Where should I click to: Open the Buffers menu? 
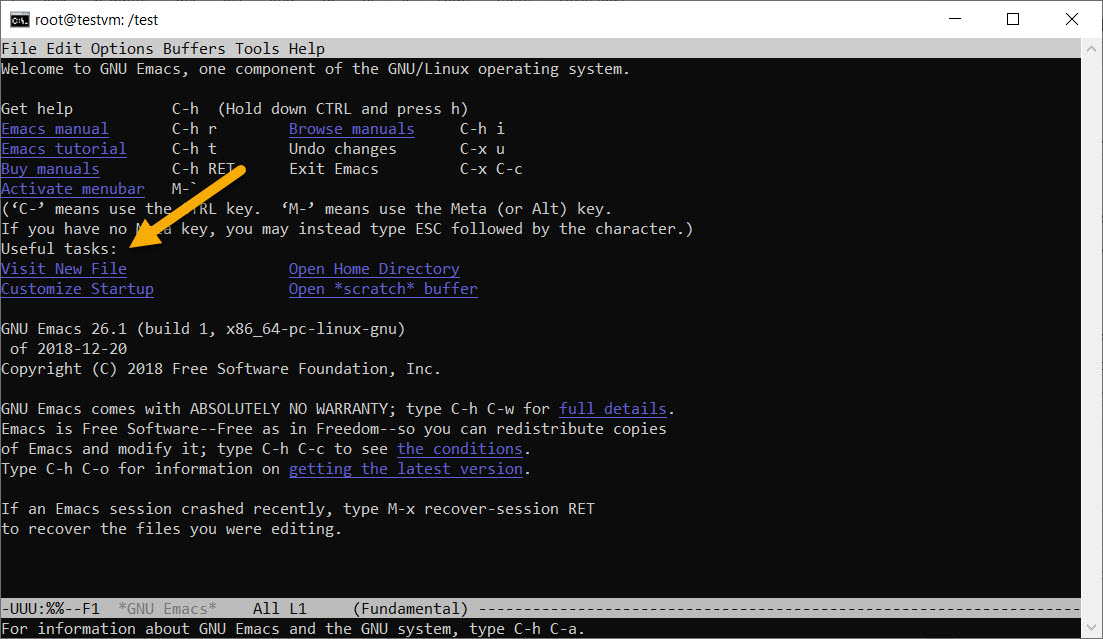(194, 49)
